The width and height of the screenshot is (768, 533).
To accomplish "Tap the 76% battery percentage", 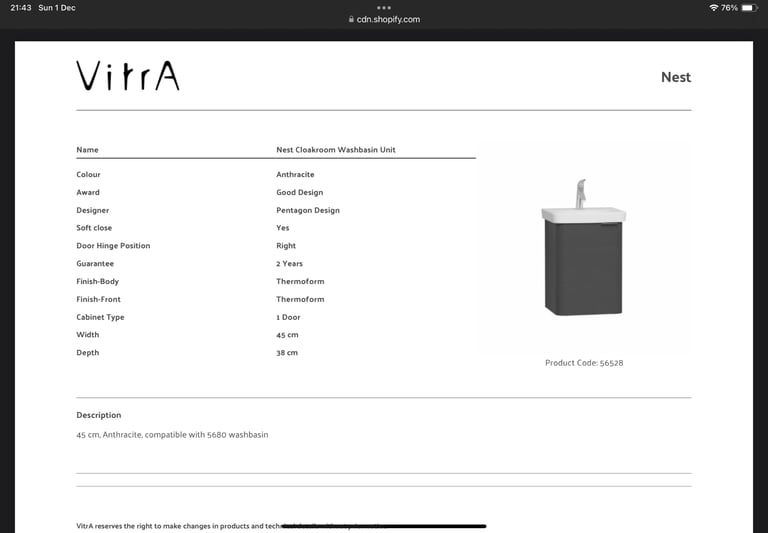I will click(729, 8).
